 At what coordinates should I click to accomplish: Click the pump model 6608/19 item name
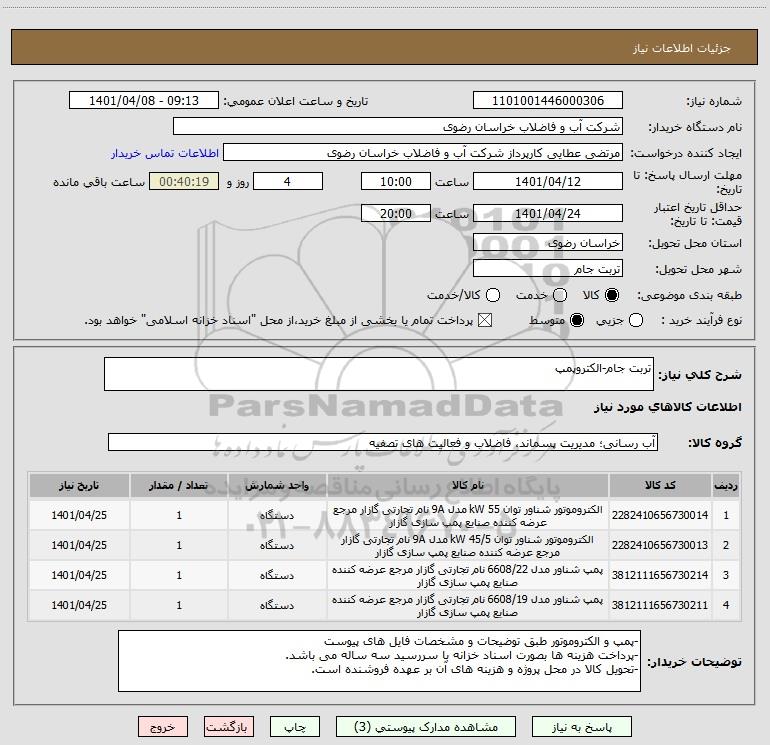point(468,606)
